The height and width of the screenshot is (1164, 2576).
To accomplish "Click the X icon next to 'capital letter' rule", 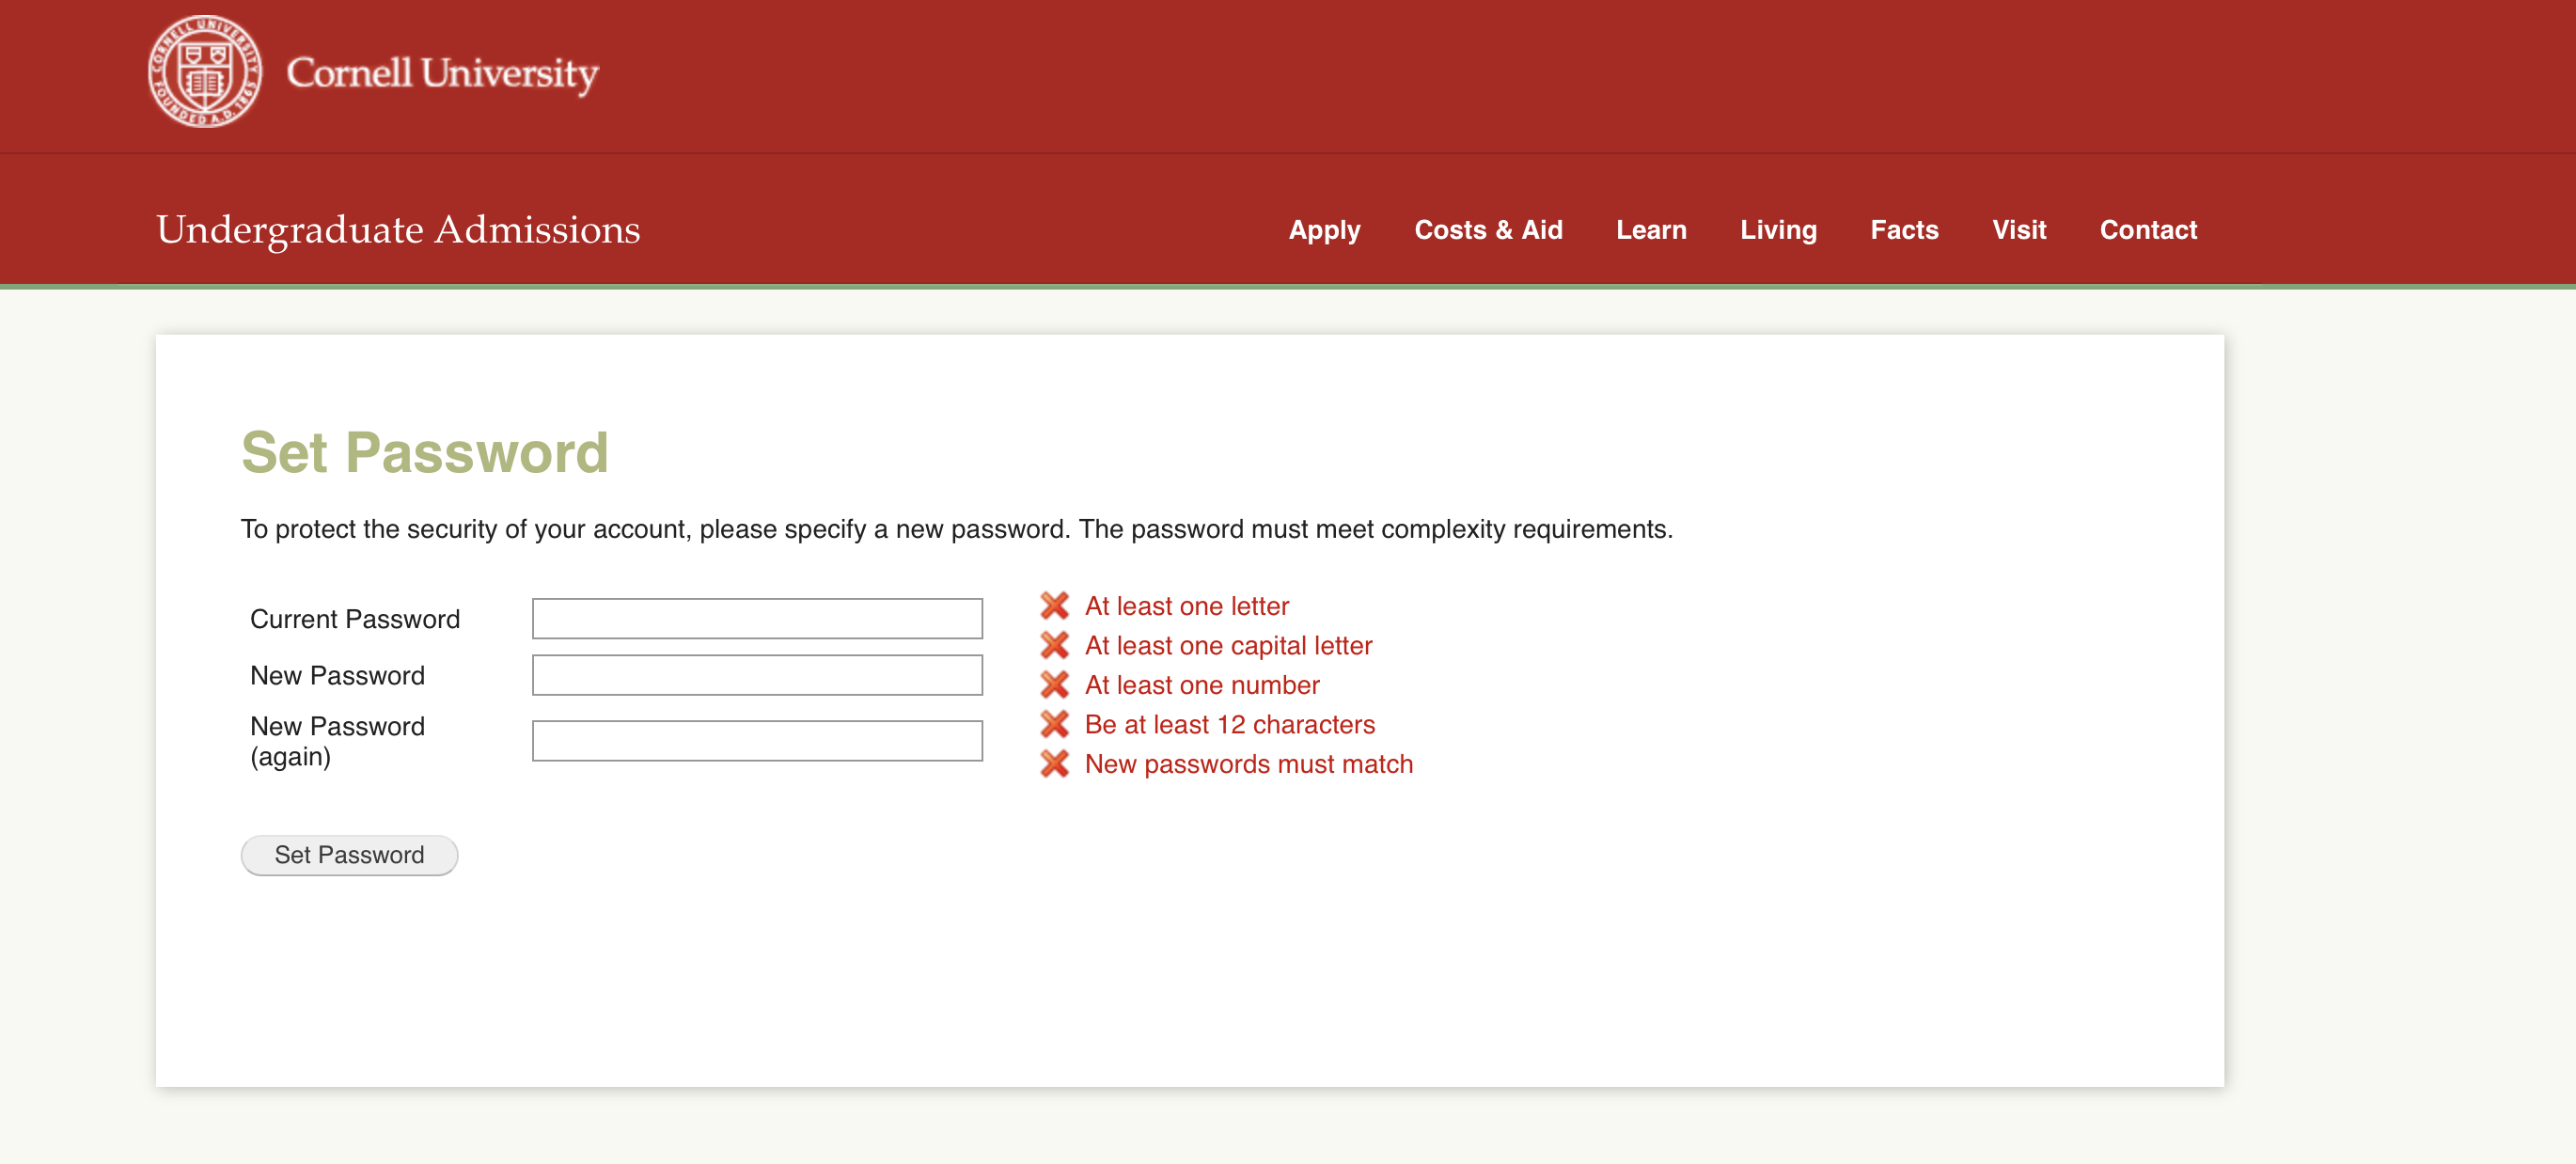I will (1054, 646).
